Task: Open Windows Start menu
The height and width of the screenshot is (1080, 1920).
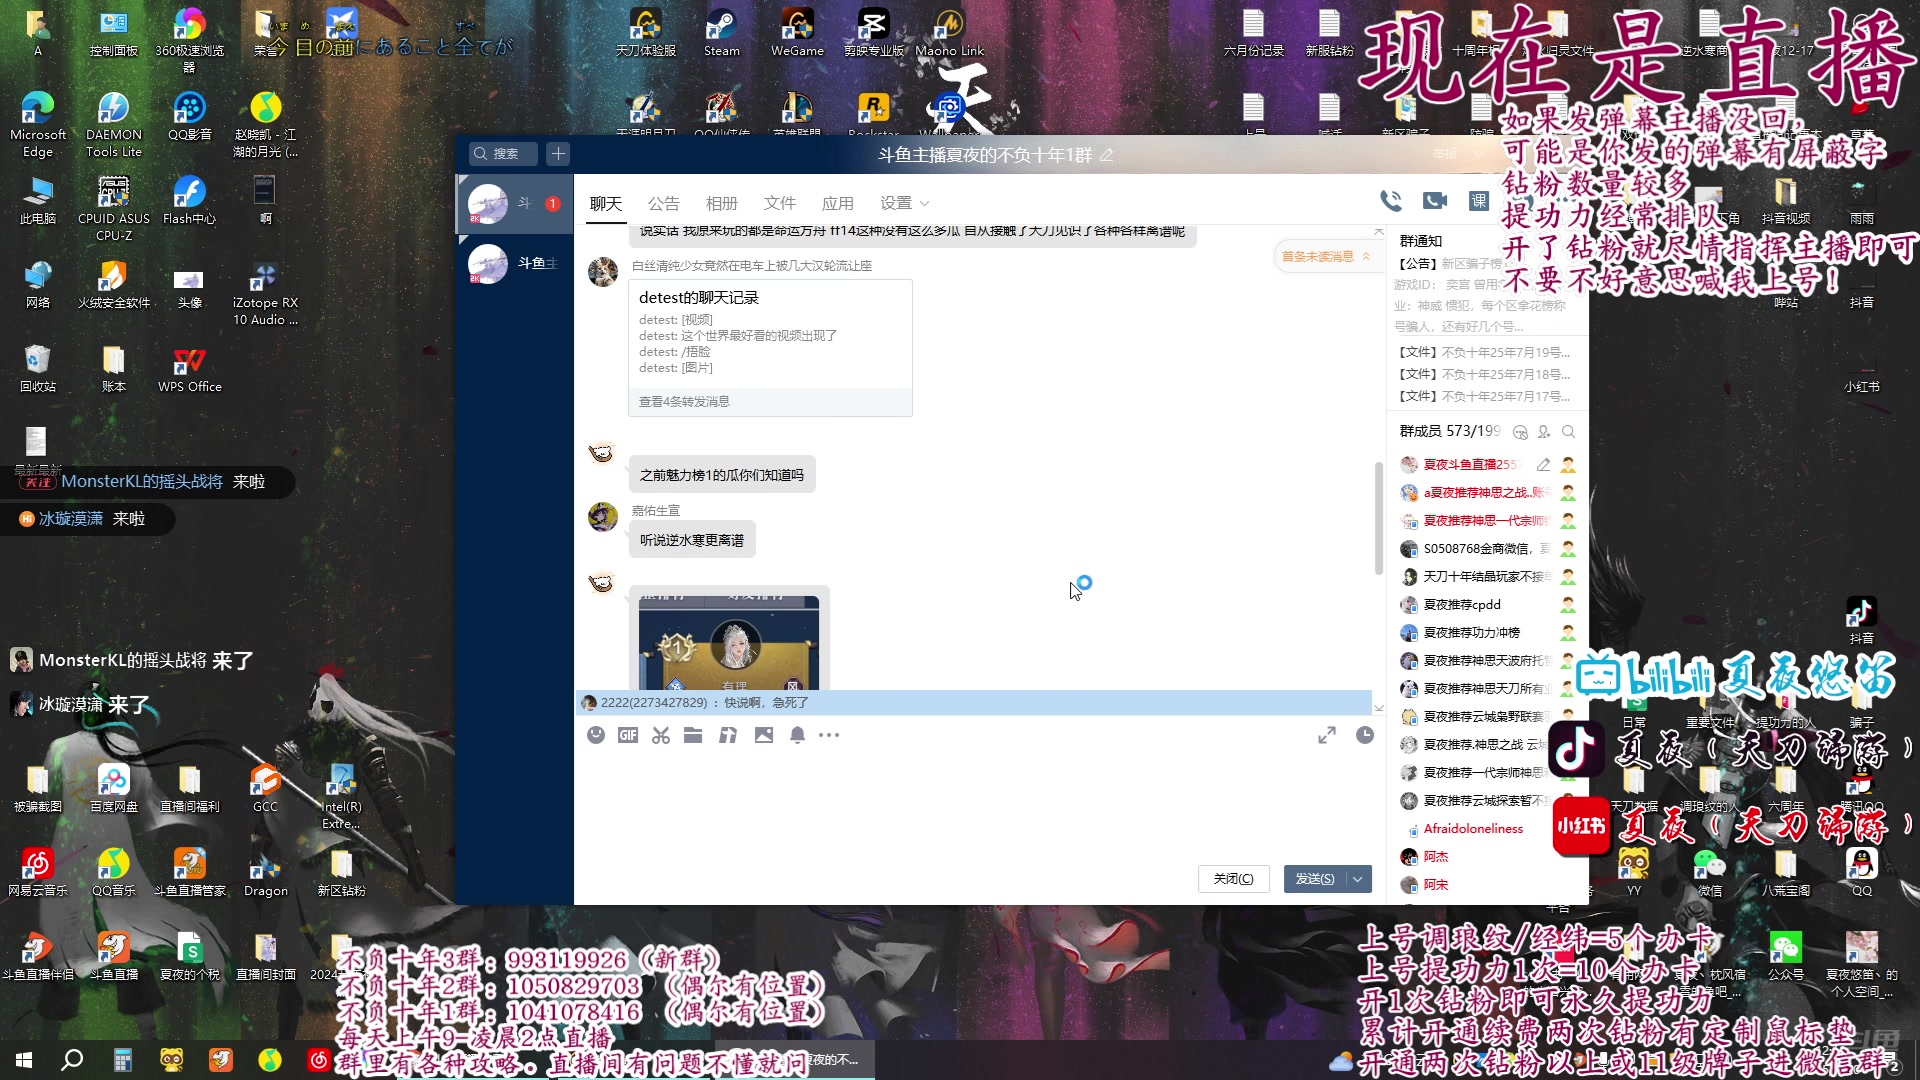Action: point(24,1060)
